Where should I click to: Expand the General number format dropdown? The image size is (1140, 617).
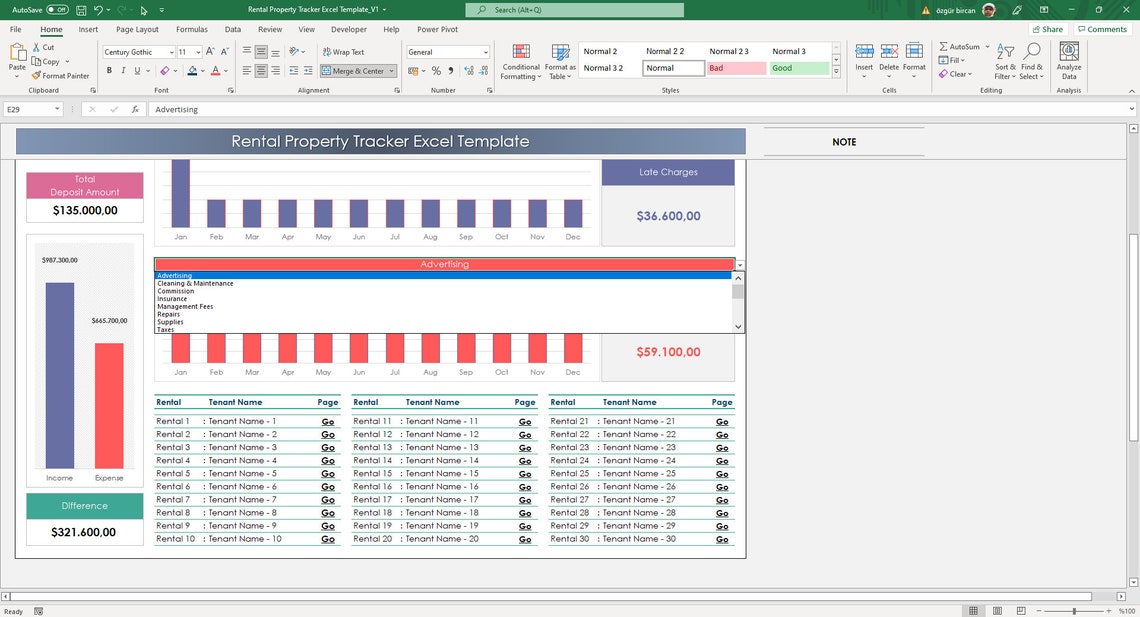pyautogui.click(x=487, y=52)
